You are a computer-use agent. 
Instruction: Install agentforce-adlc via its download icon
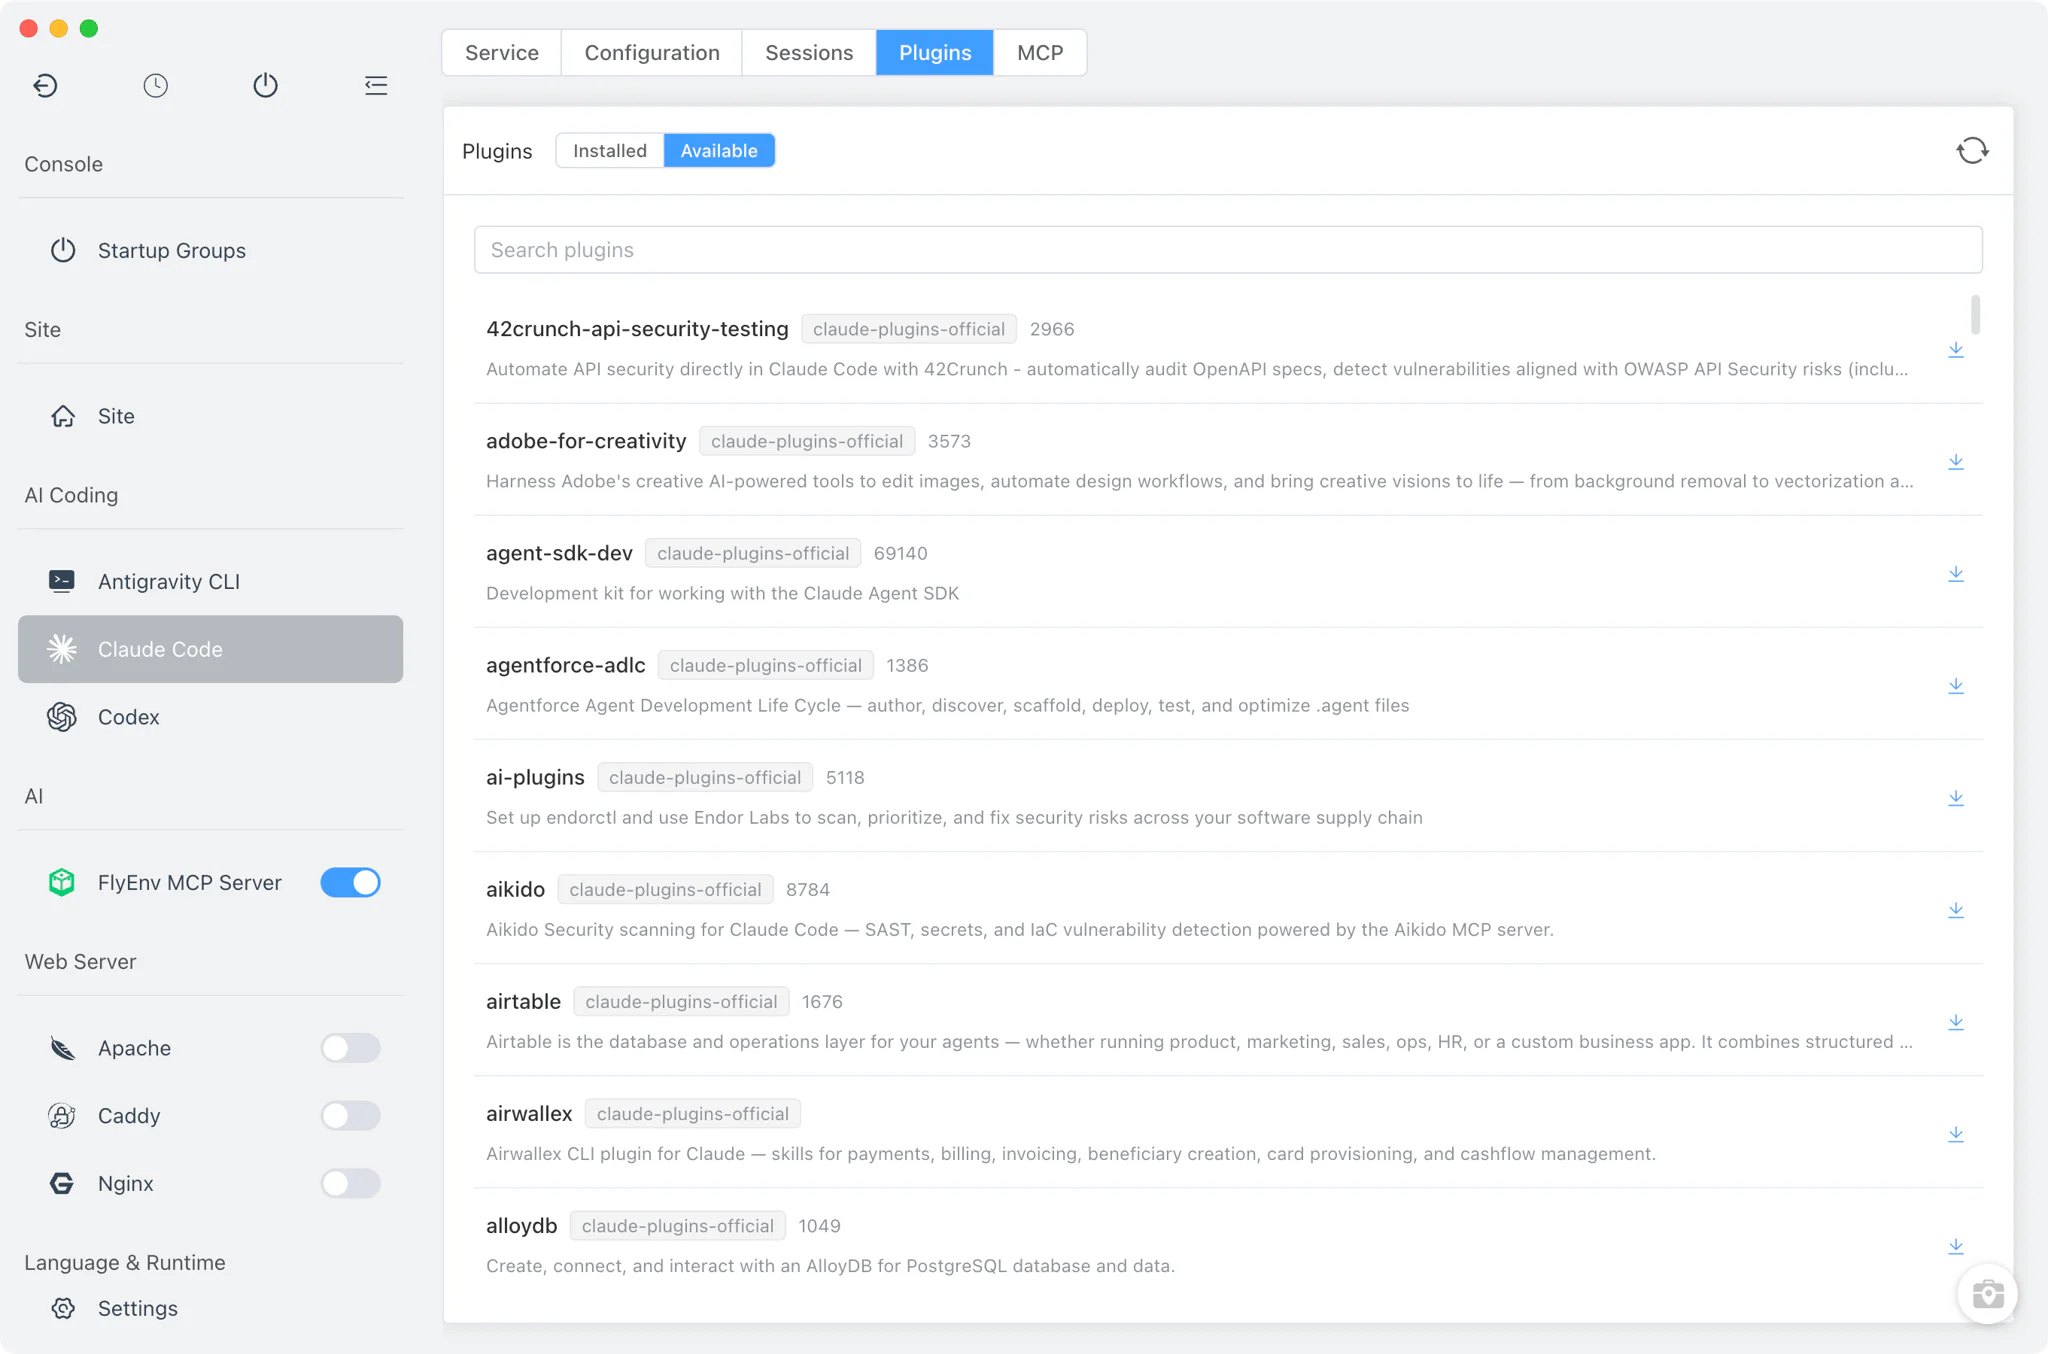tap(1956, 685)
